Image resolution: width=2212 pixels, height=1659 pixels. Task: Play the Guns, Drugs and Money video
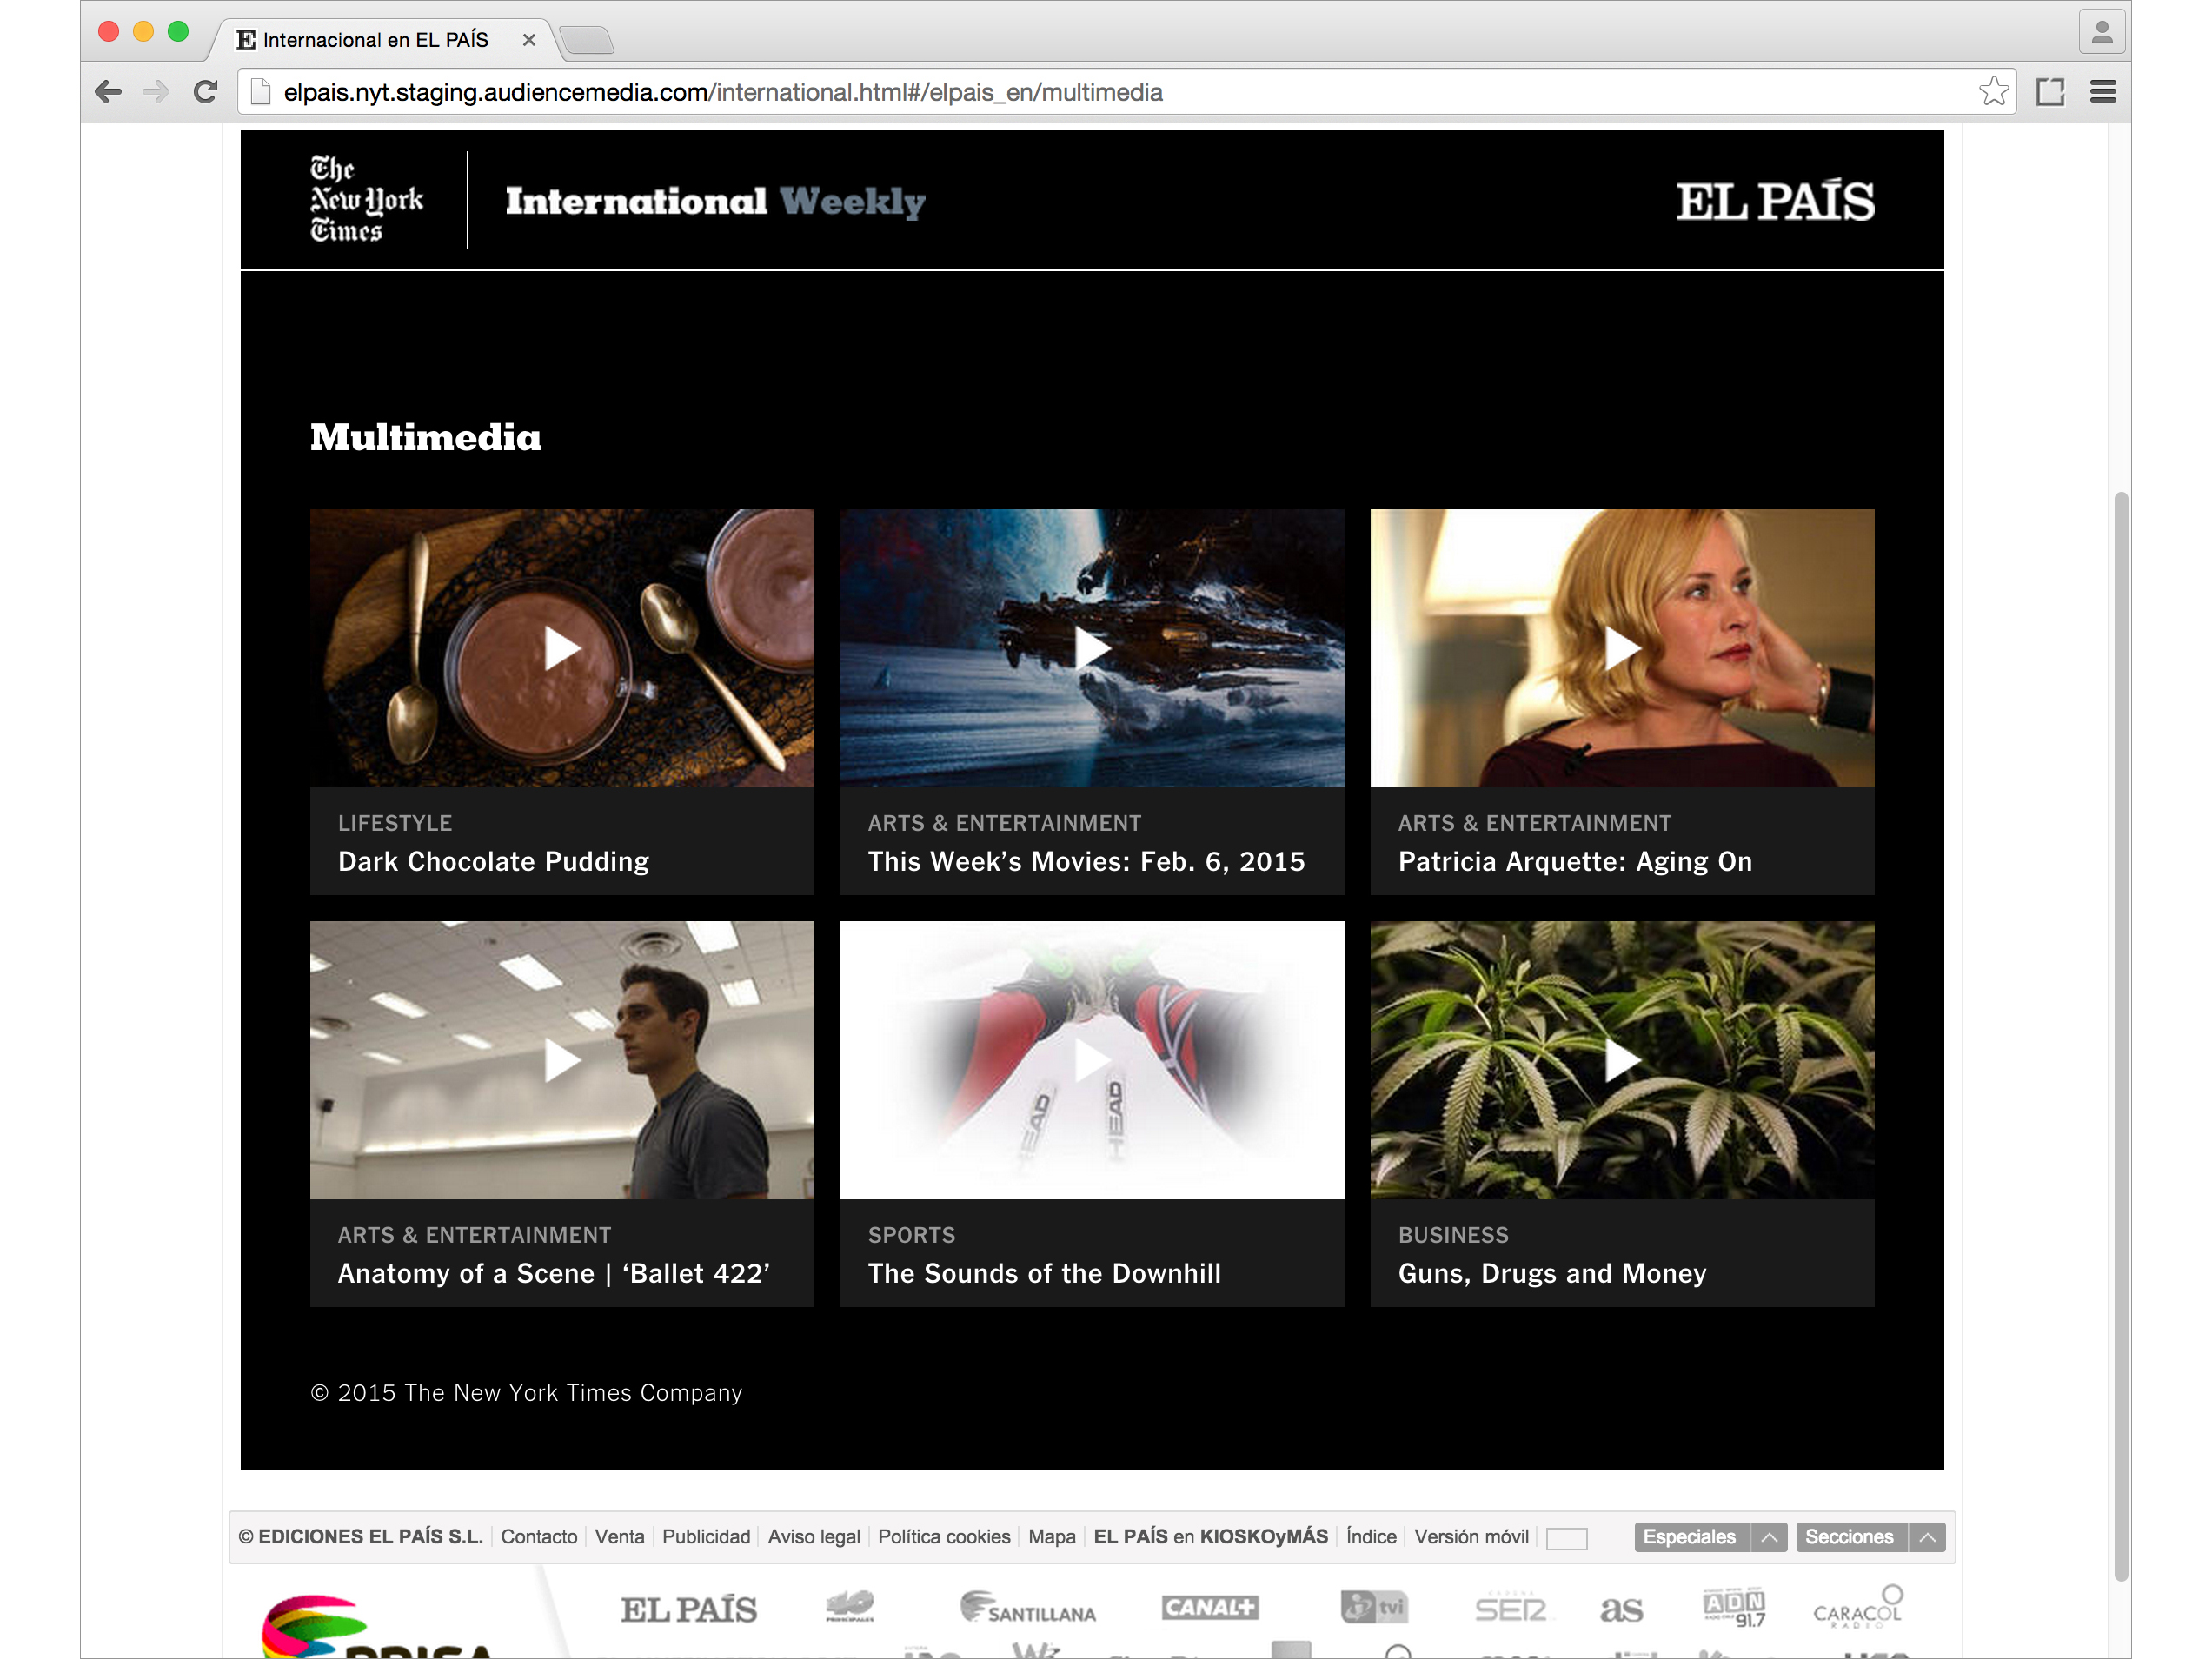(x=1621, y=1060)
